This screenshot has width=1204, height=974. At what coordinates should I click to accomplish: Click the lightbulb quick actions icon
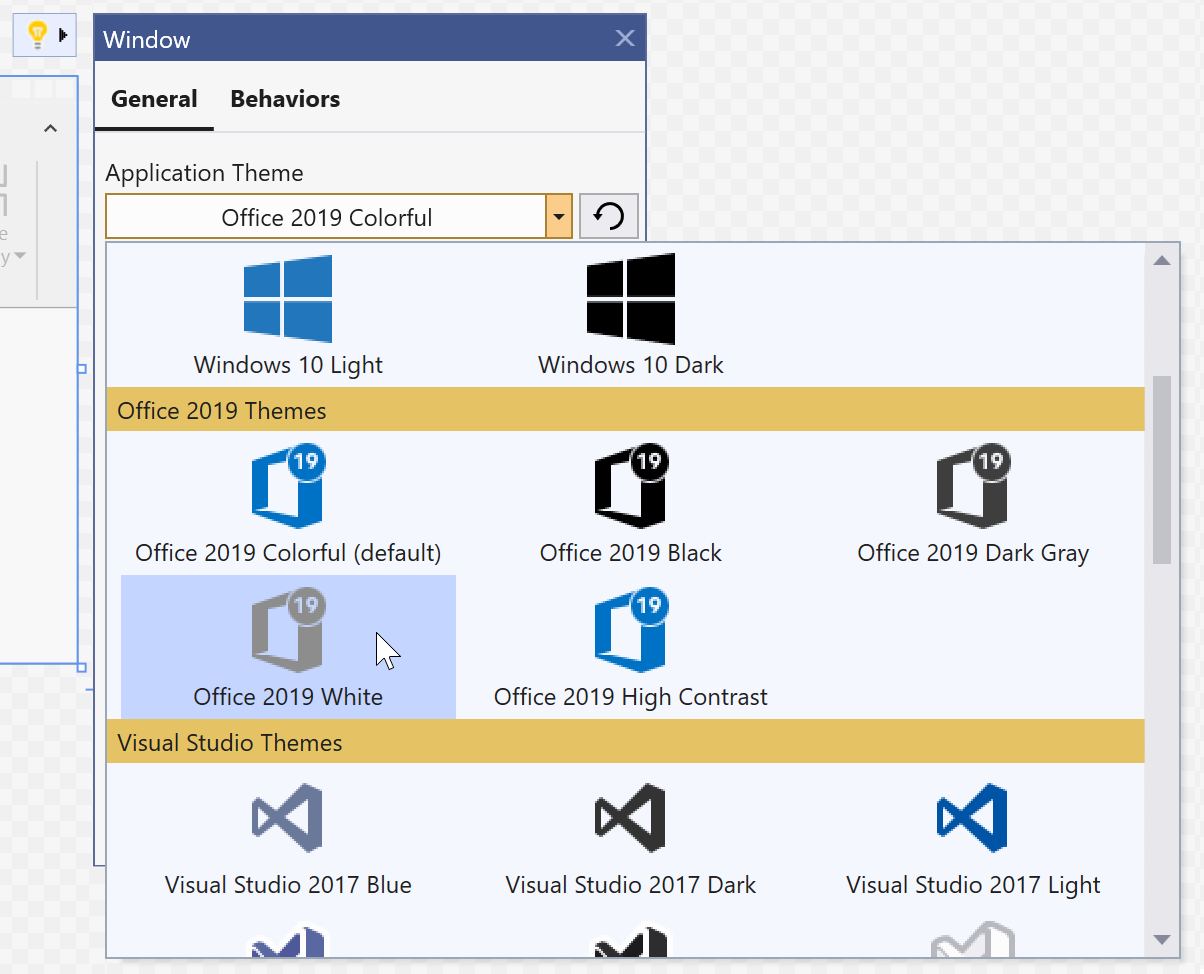click(37, 36)
